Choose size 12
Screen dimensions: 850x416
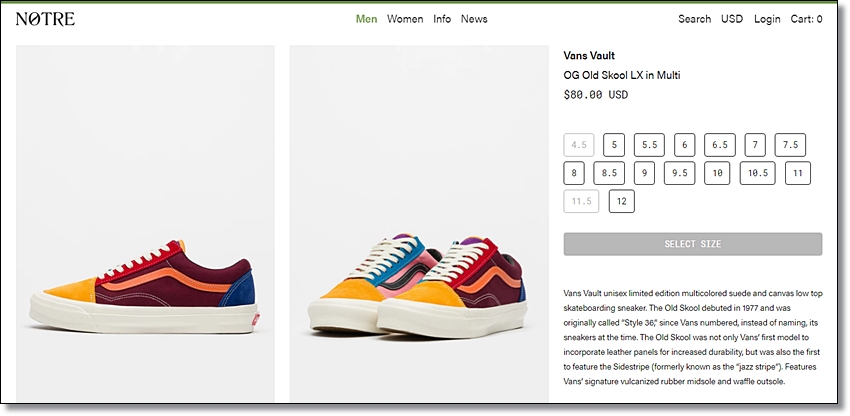coord(622,201)
